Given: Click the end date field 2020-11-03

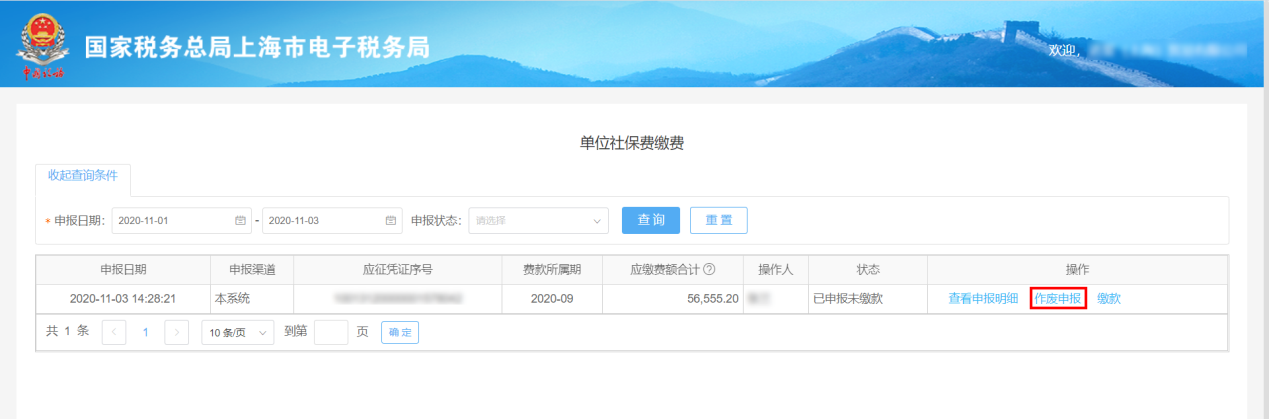Looking at the screenshot, I should click(318, 220).
